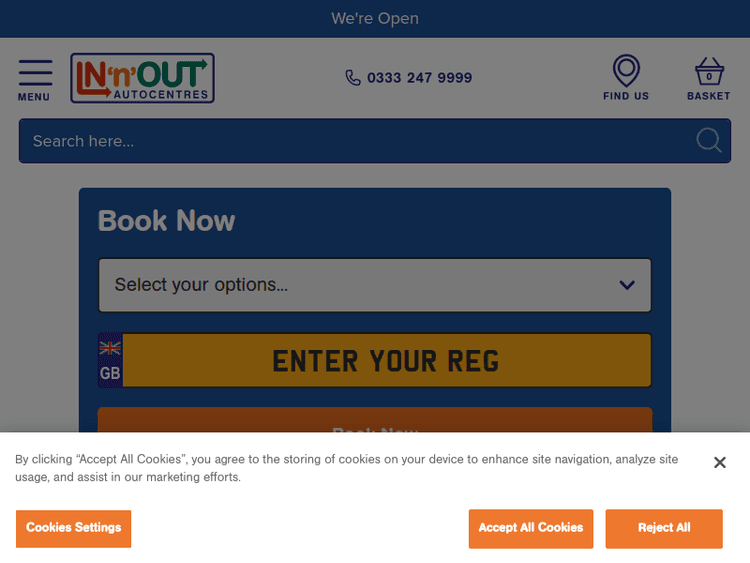Click the orange Book Now button
Image resolution: width=750 pixels, height=563 pixels.
[374, 421]
